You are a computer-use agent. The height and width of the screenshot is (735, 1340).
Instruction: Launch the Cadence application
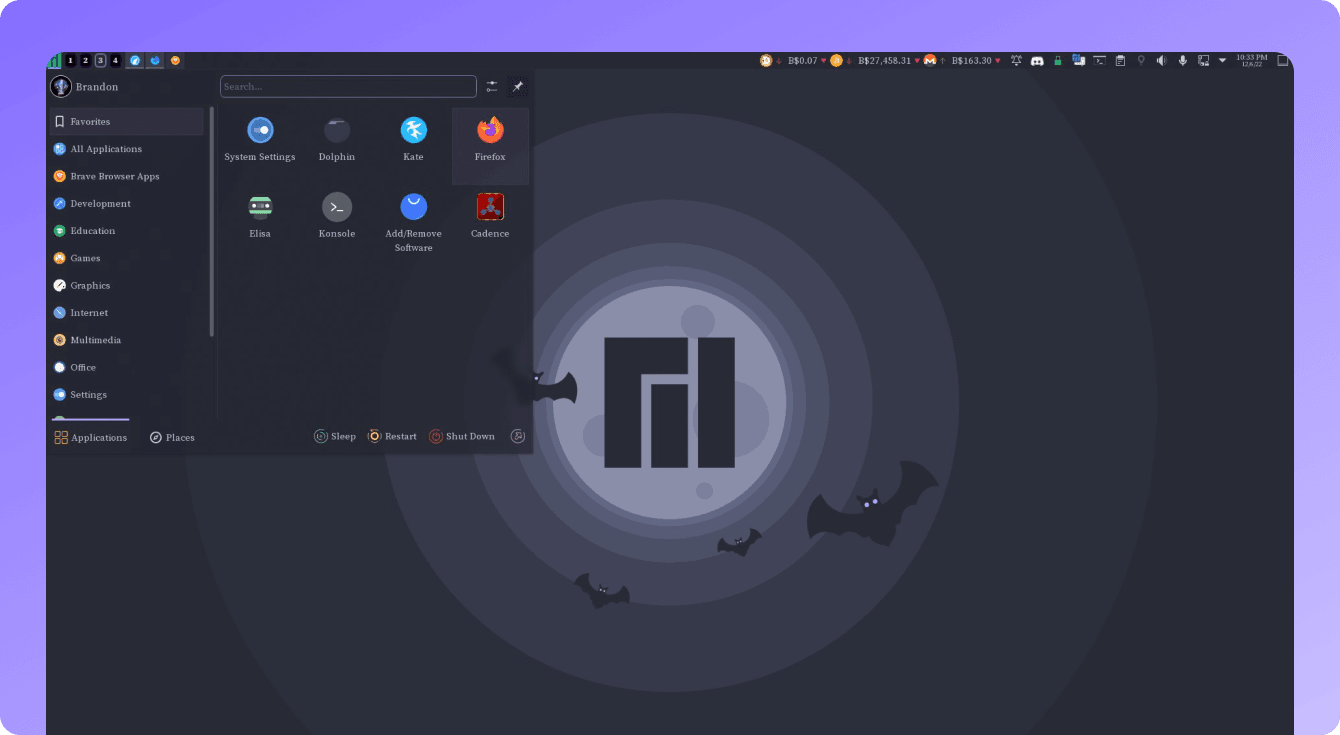pyautogui.click(x=490, y=216)
